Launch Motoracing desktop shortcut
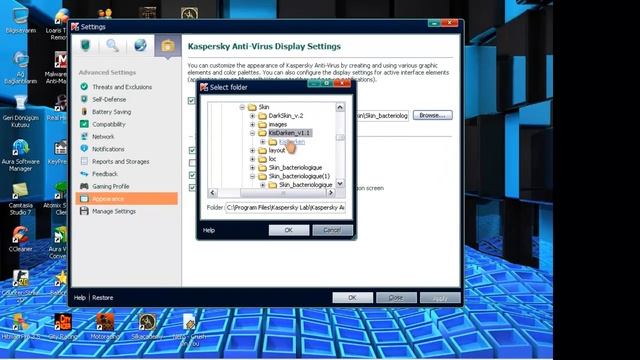Screen dimensions: 640x360 click(105, 327)
